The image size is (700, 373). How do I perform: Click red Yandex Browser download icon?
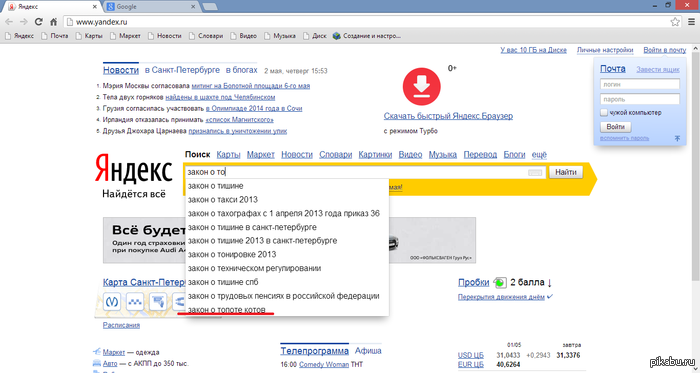[421, 87]
